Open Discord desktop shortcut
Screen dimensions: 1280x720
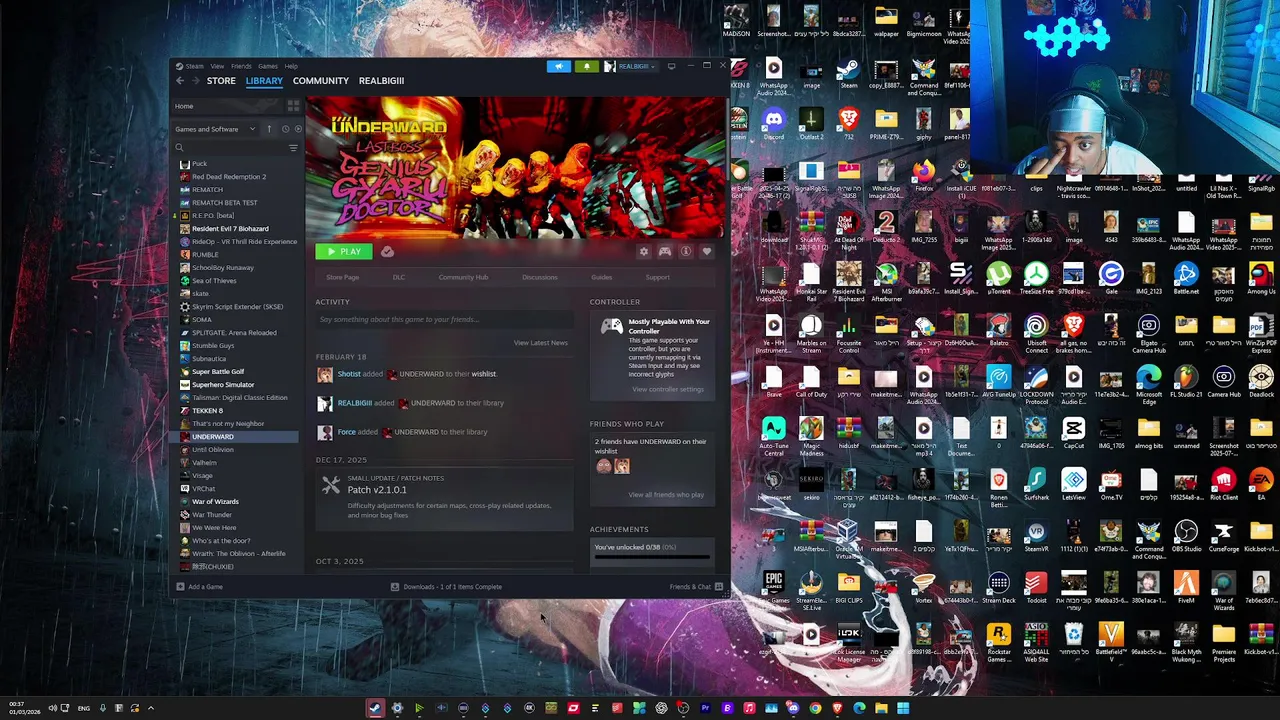click(x=773, y=123)
